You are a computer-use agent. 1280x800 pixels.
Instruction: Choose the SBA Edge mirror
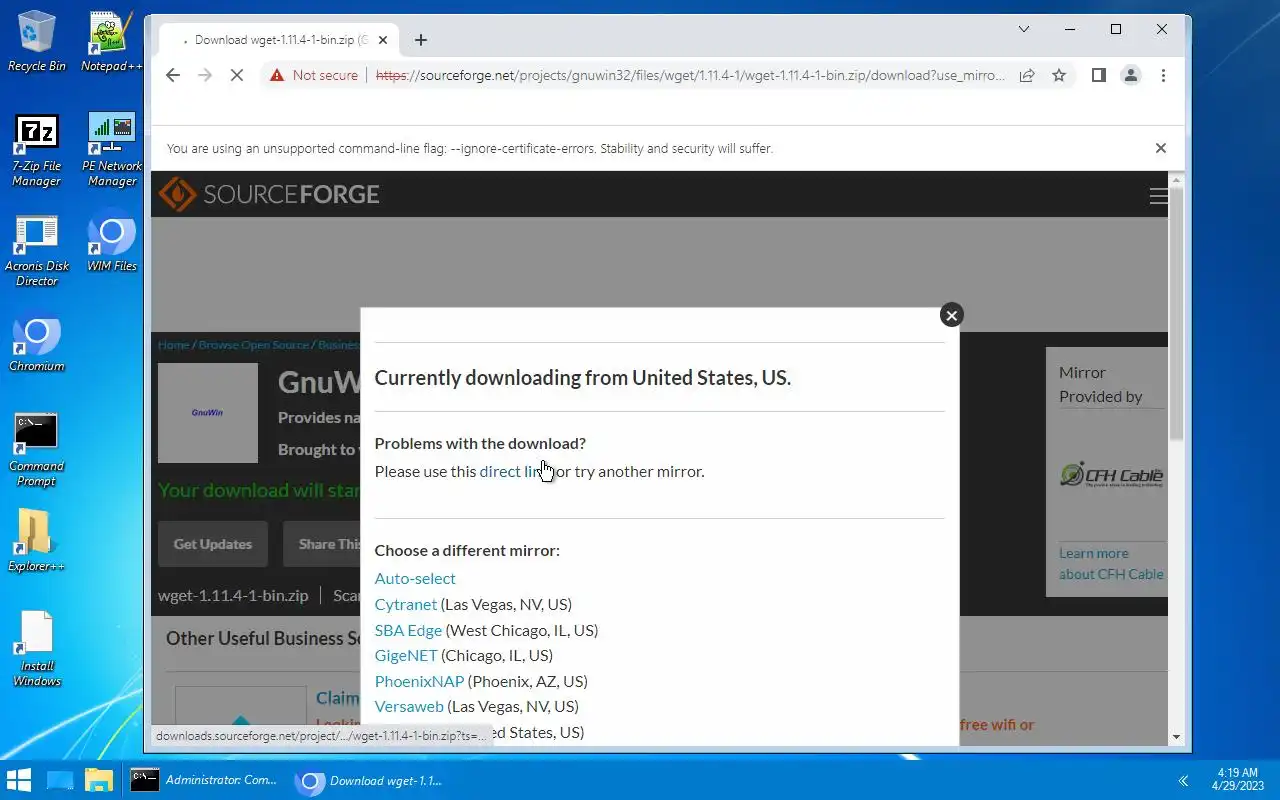(408, 630)
